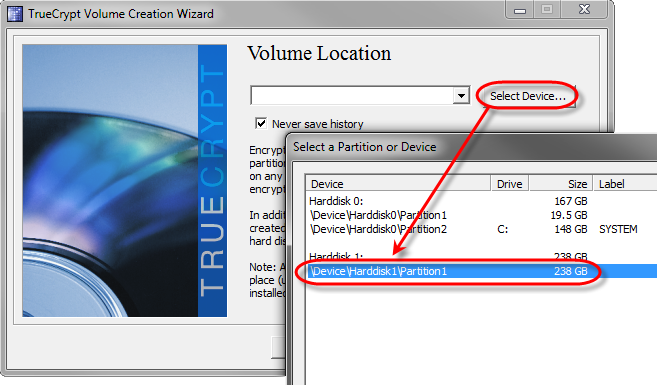This screenshot has width=657, height=385.
Task: Click the 148 GB size cell
Action: [x=571, y=229]
